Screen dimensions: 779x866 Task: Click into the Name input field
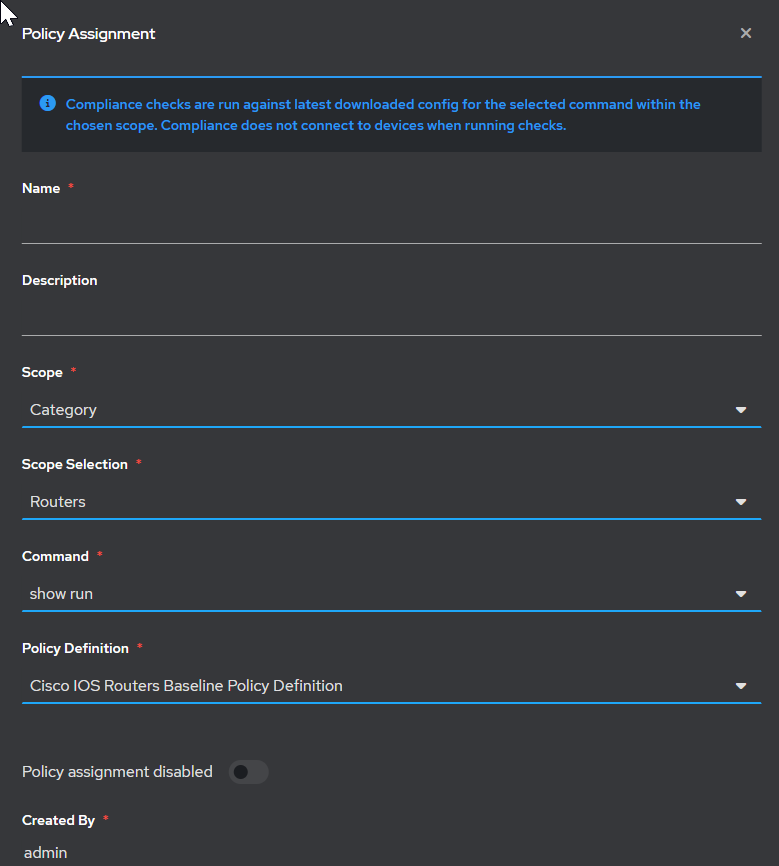point(391,226)
